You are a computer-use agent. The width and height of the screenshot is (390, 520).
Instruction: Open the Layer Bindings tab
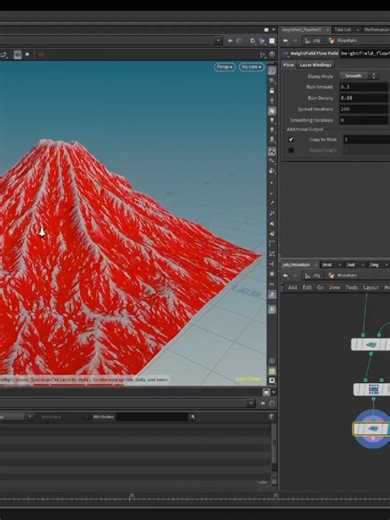coord(315,65)
